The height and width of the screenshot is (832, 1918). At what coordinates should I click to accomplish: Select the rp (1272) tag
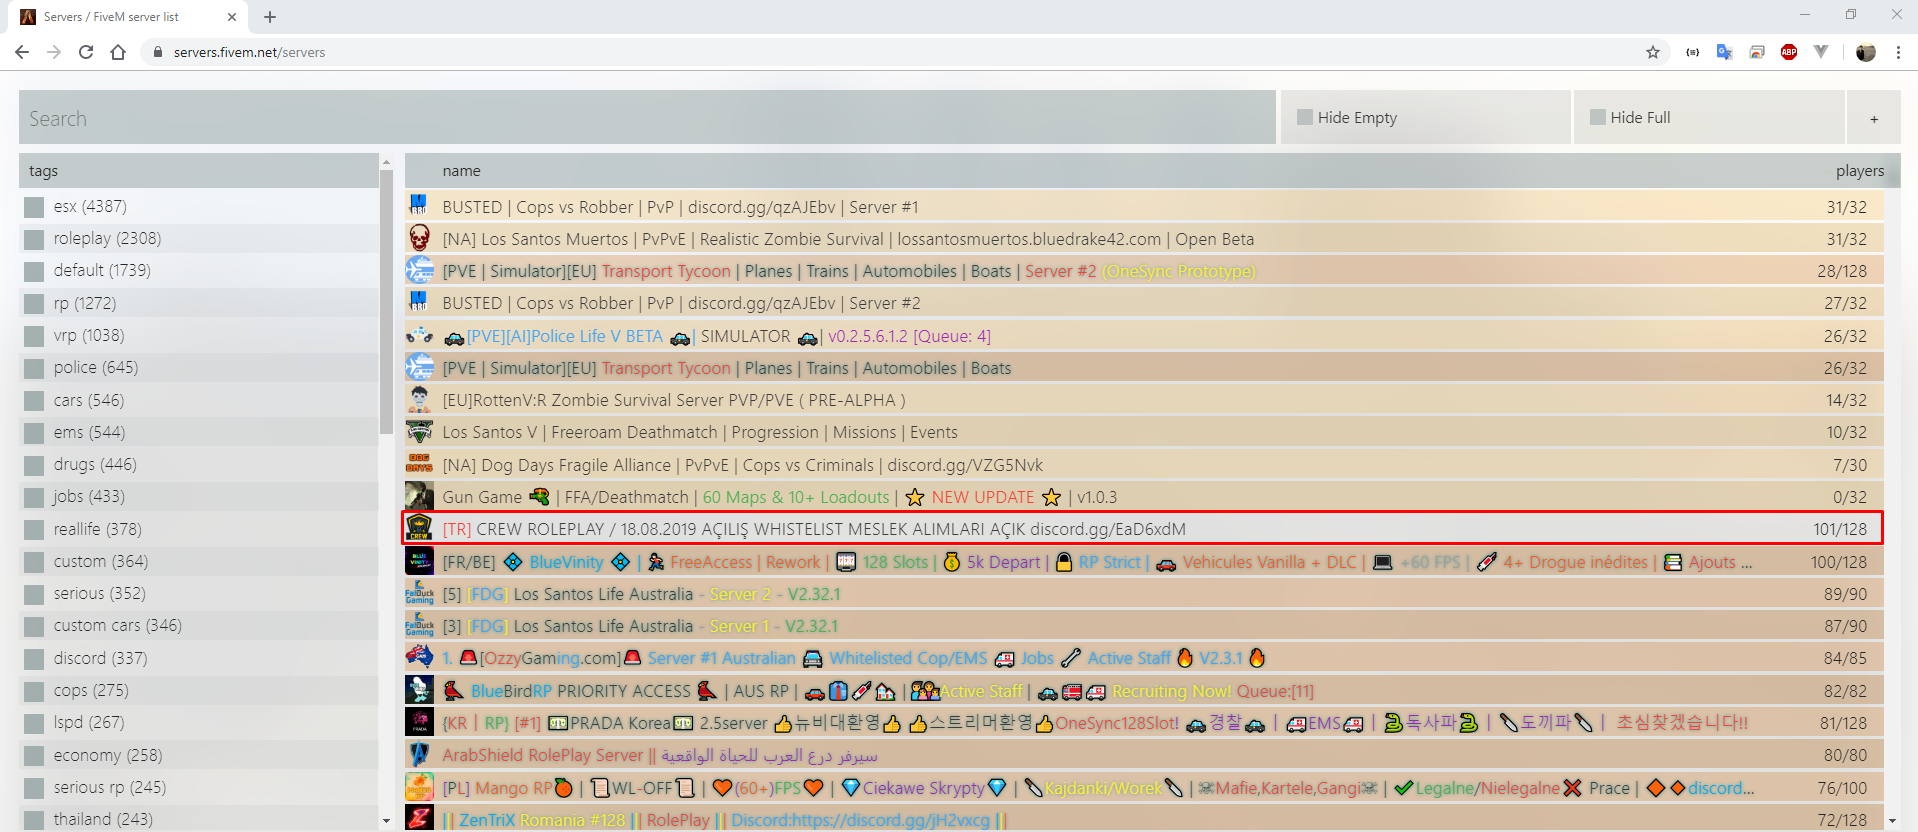coord(85,303)
